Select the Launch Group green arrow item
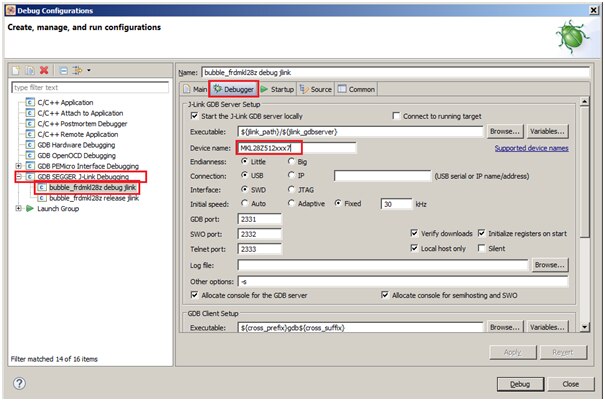The width and height of the screenshot is (605, 401). tap(56, 208)
